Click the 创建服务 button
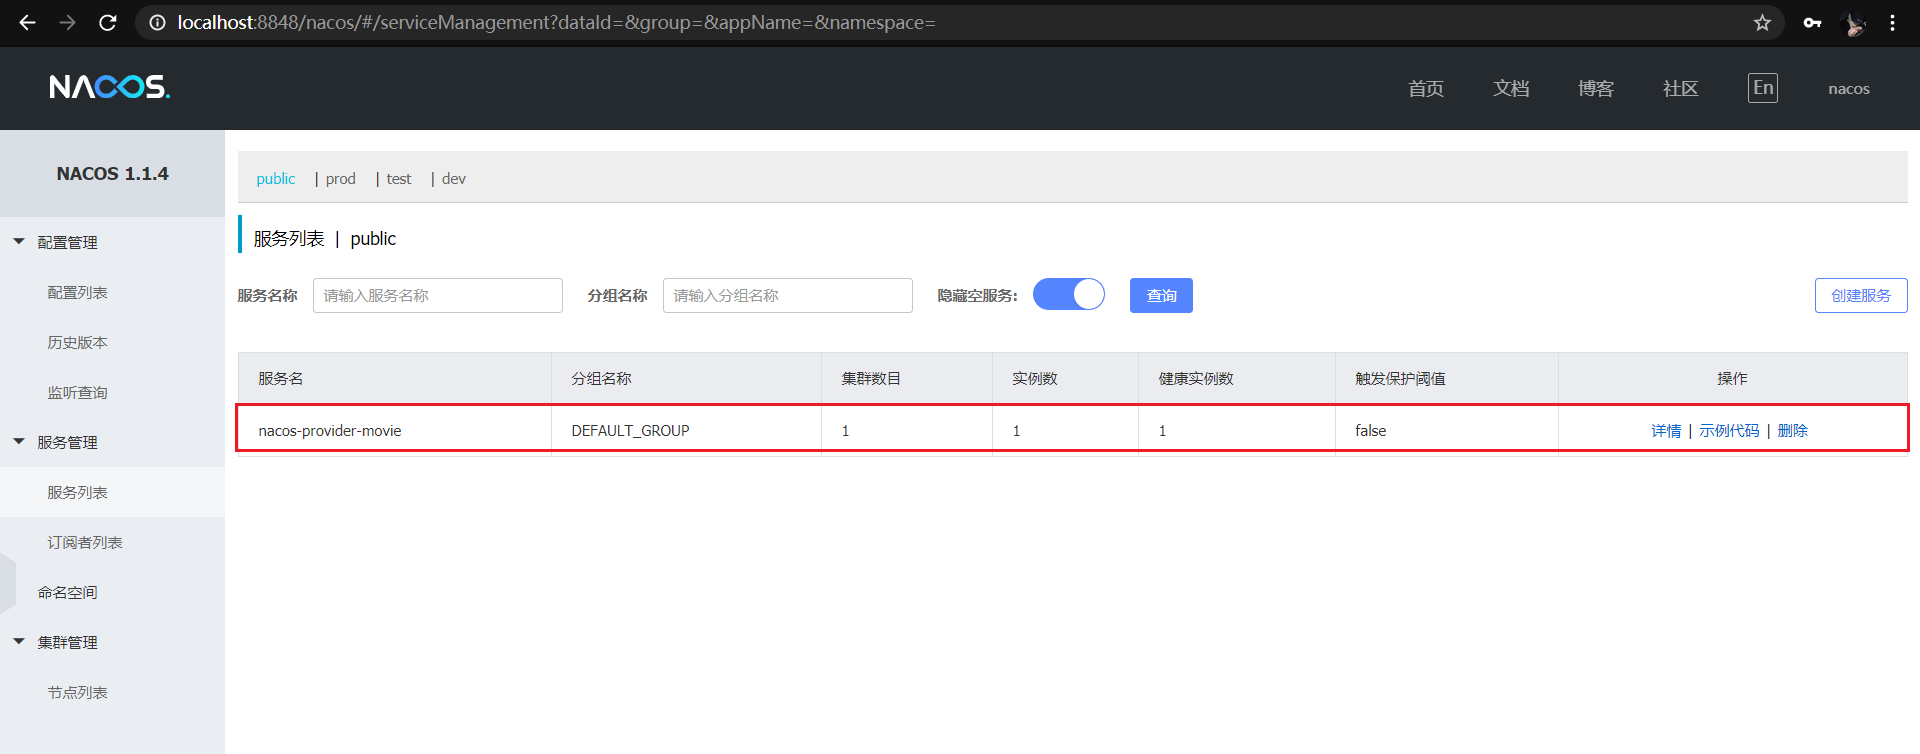Screen dimensions: 1920x754 tap(1861, 295)
